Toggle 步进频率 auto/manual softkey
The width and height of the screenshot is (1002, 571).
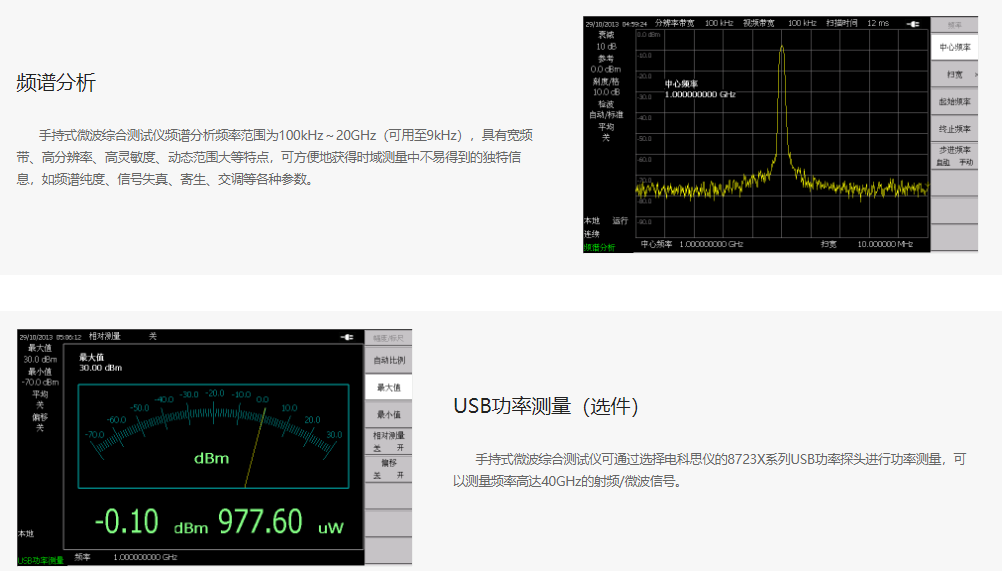954,155
